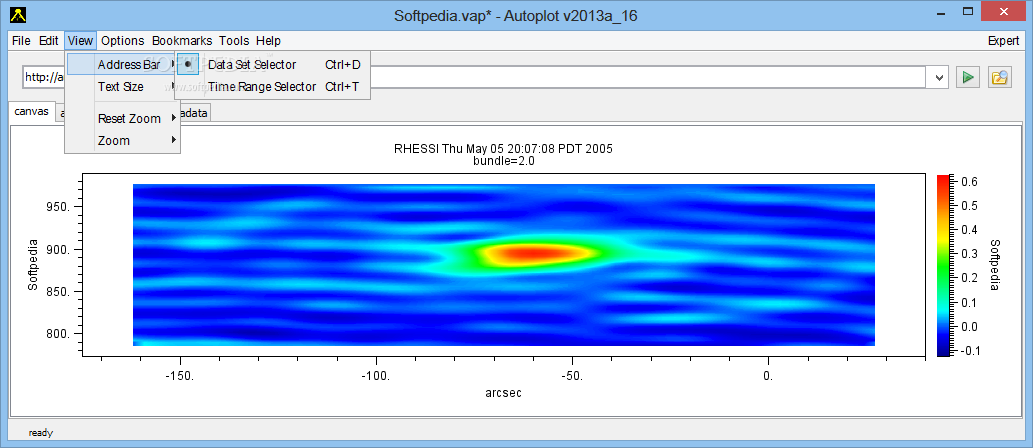Image resolution: width=1033 pixels, height=448 pixels.
Task: Close the Autoplot window
Action: point(1005,11)
